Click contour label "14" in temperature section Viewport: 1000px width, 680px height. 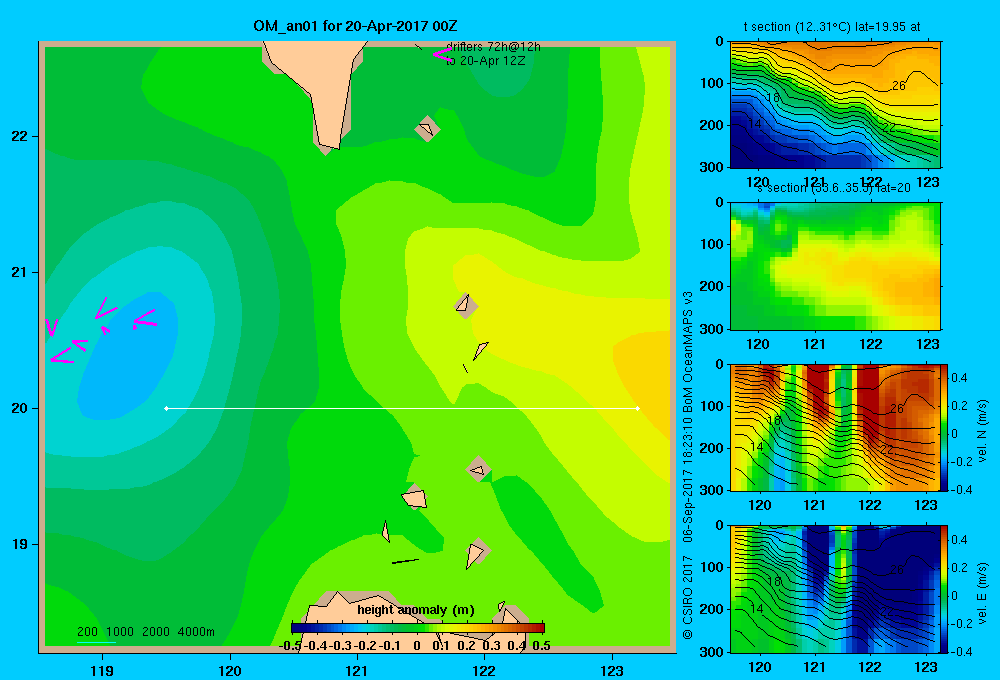755,124
